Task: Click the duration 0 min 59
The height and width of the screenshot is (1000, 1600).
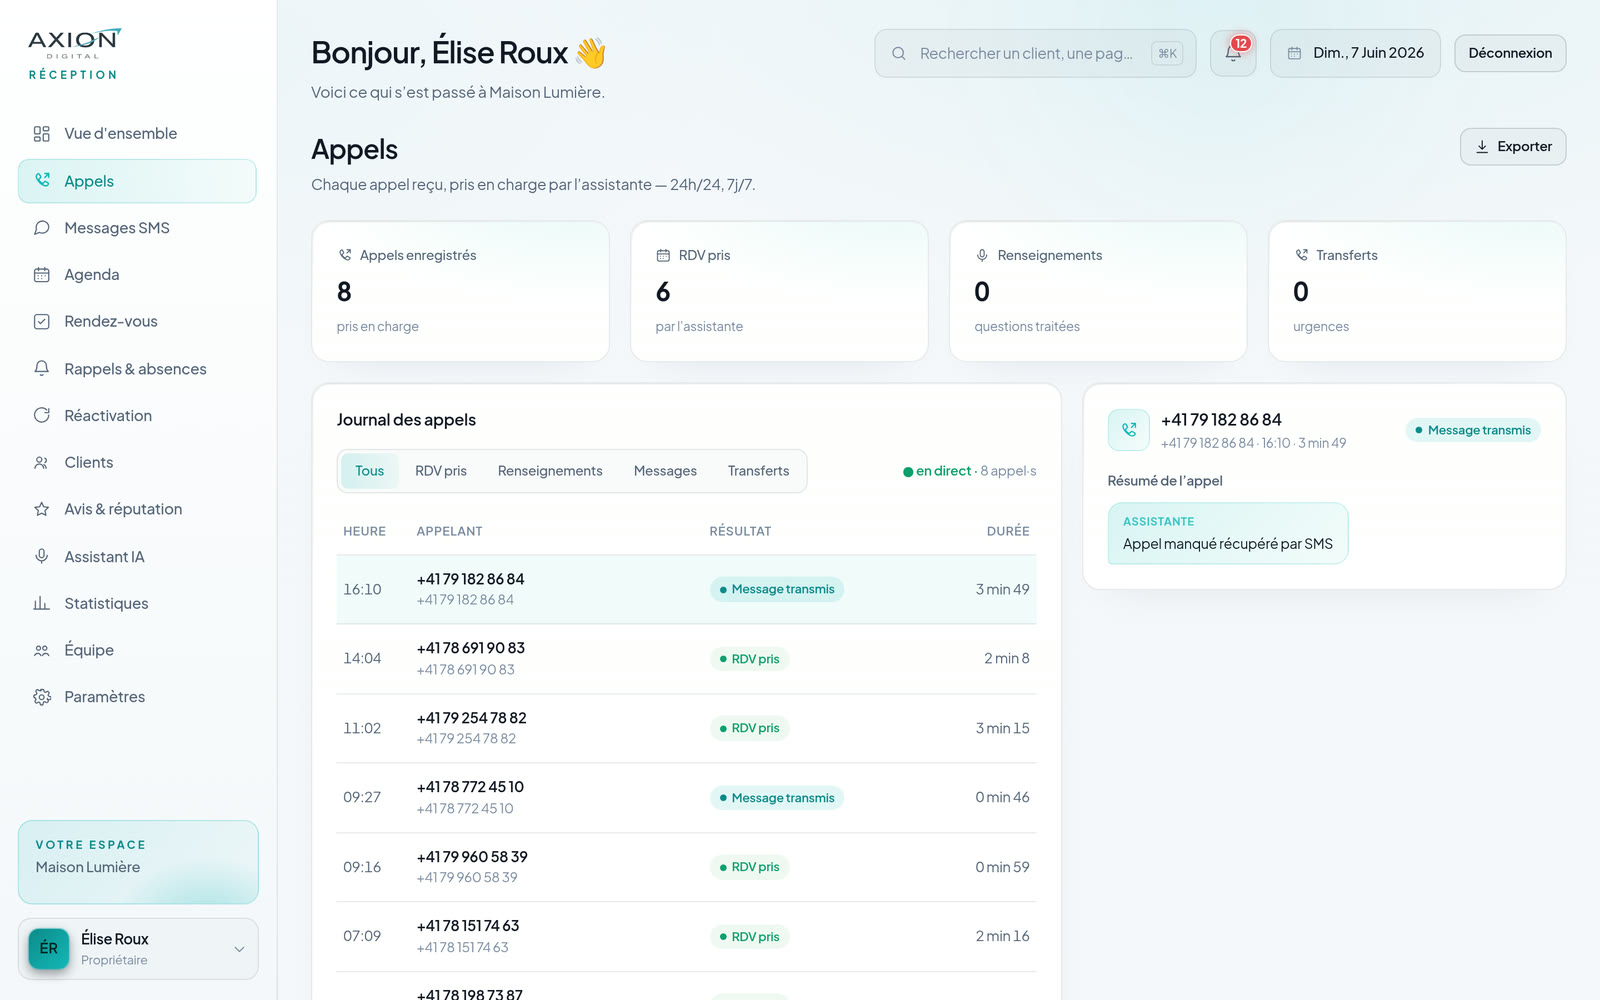Action: 1002,867
